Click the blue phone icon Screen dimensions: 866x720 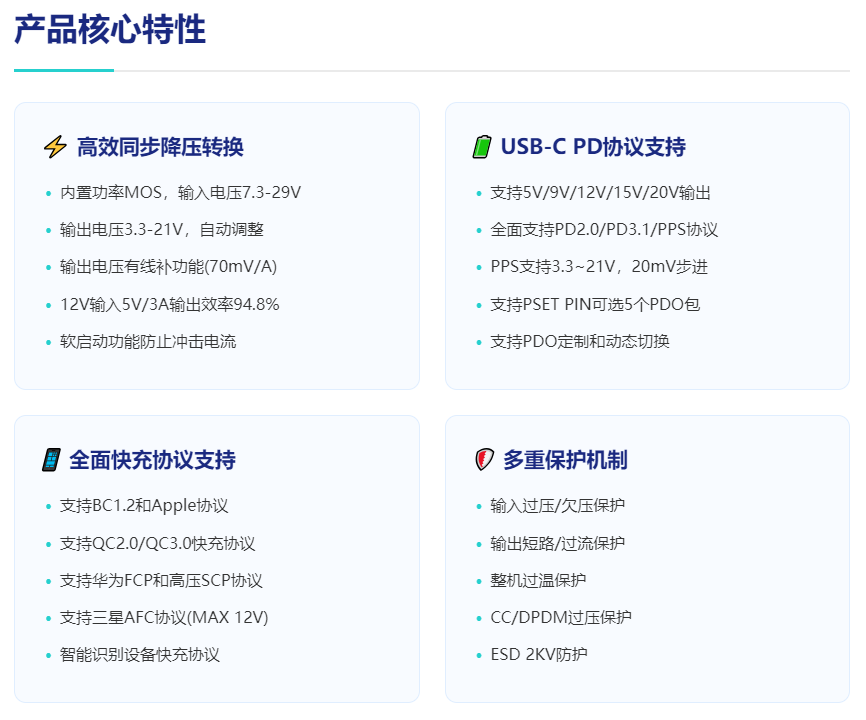[51, 460]
